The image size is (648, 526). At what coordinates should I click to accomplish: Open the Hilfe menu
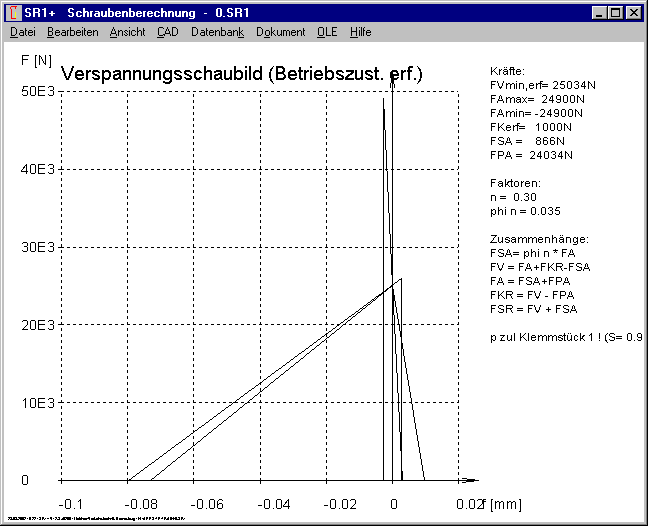[x=360, y=32]
